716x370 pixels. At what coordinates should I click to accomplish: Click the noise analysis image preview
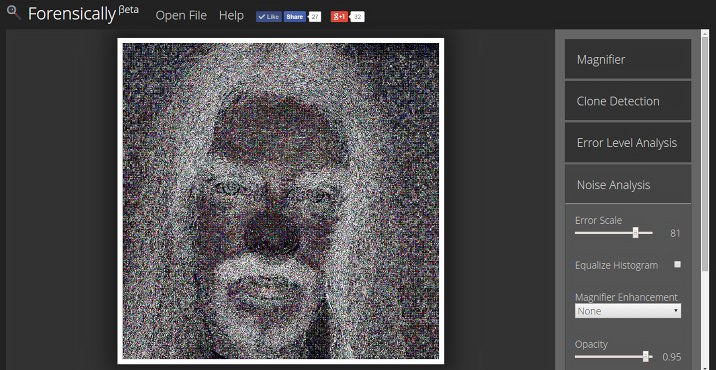click(x=281, y=201)
